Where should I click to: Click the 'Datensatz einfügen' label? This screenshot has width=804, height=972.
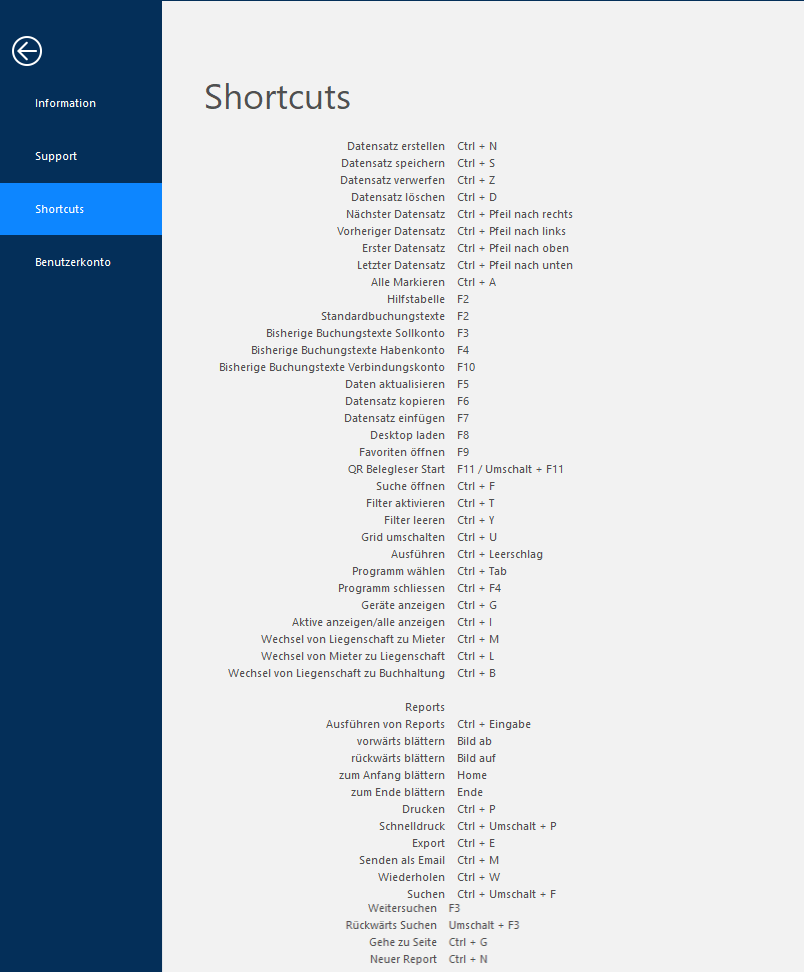coord(394,418)
